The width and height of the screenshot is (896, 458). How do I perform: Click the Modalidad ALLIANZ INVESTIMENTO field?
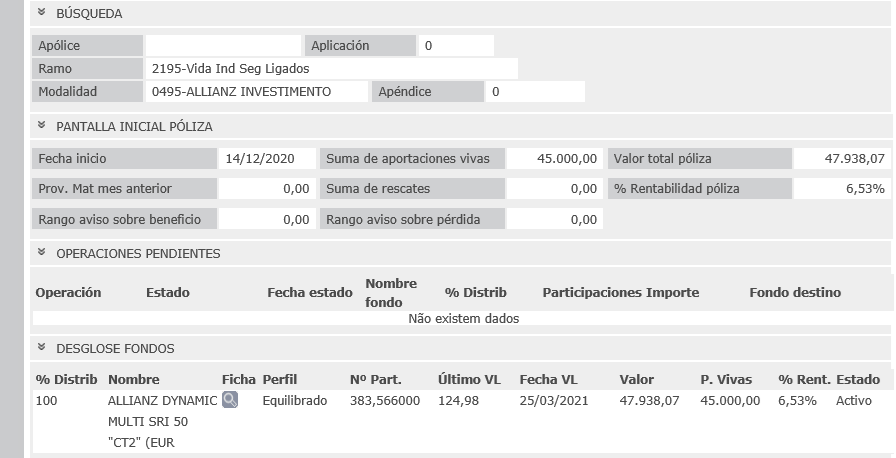point(256,92)
